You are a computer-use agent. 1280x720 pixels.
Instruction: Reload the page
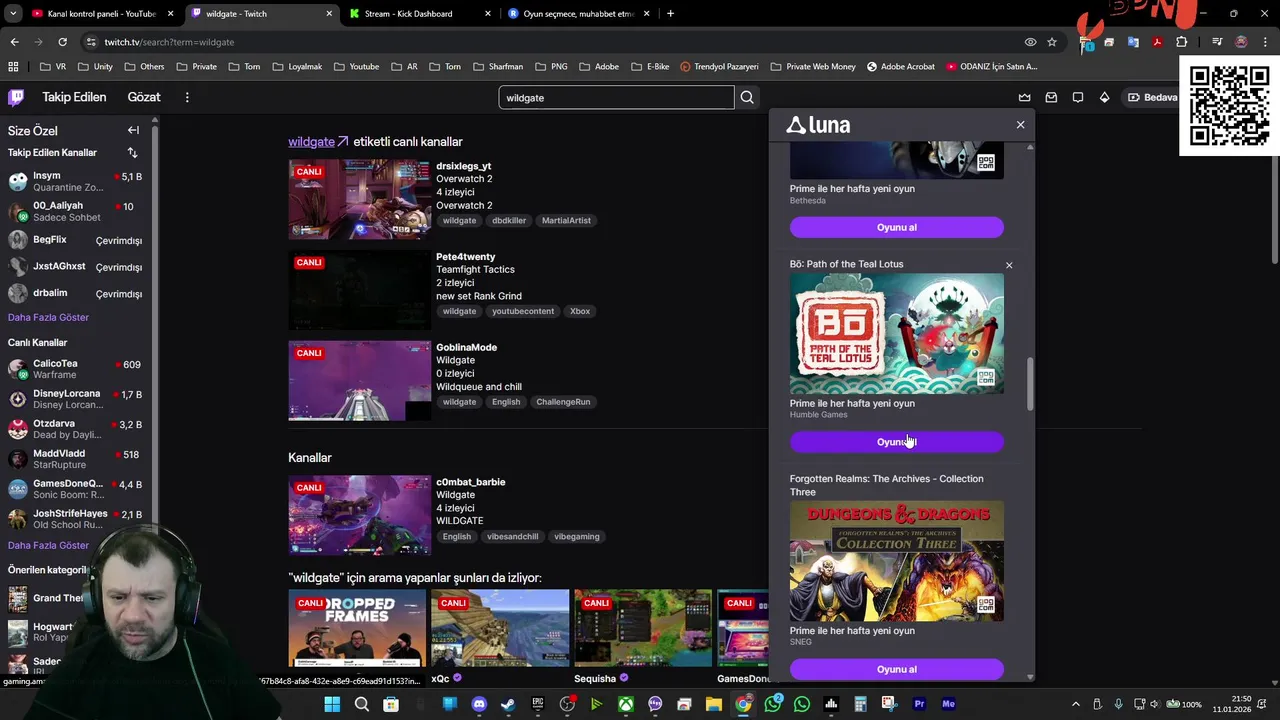pos(62,42)
